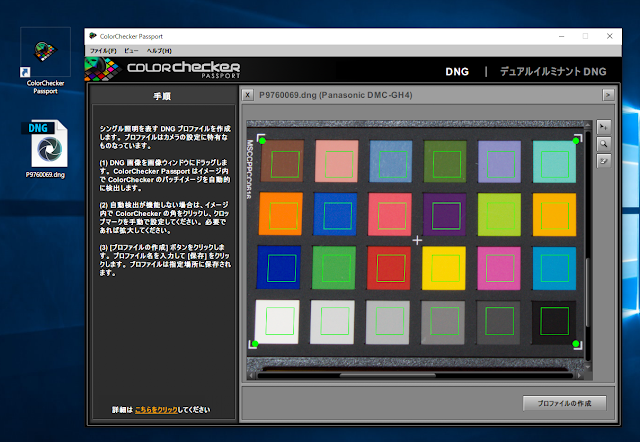Click the brown color patch
The height and width of the screenshot is (442, 640).
click(282, 161)
